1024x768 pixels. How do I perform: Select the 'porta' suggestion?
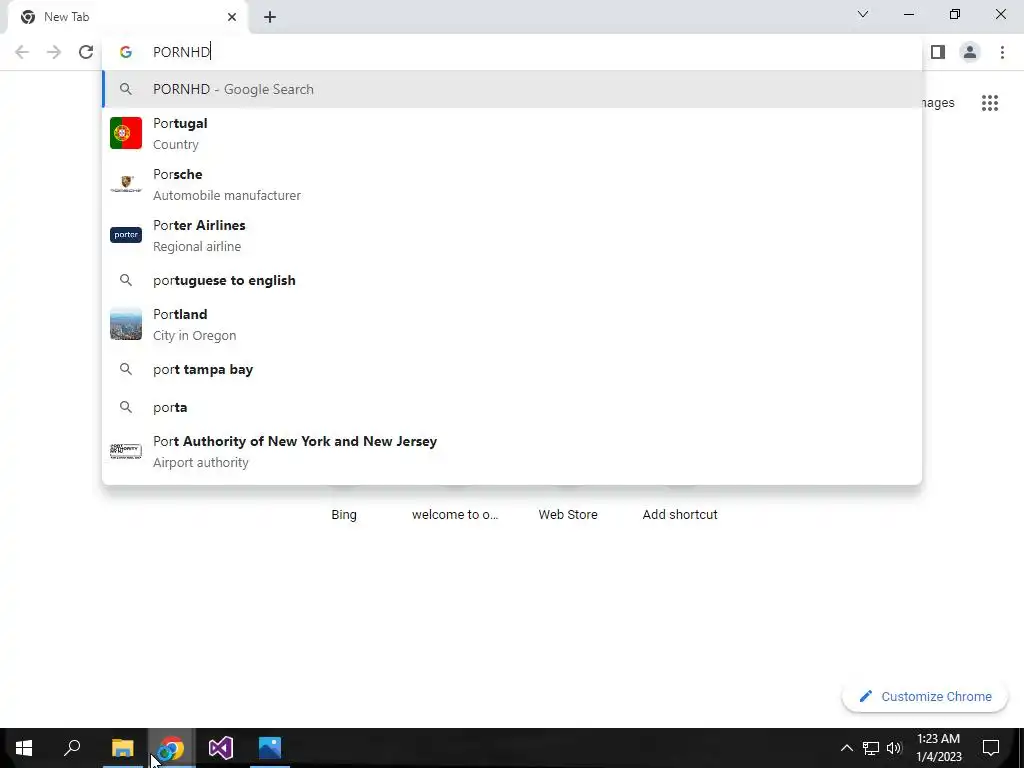pos(512,407)
